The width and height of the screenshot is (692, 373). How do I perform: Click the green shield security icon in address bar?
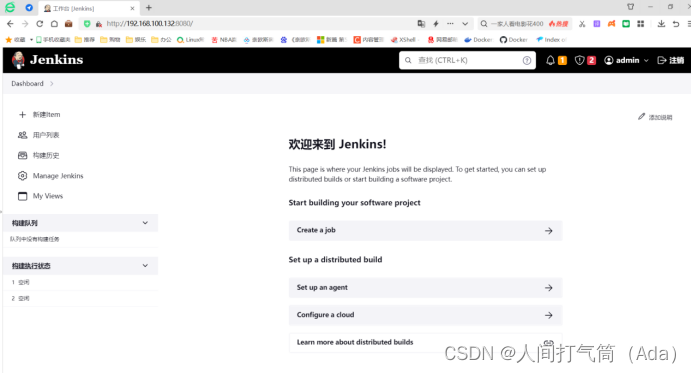(87, 24)
